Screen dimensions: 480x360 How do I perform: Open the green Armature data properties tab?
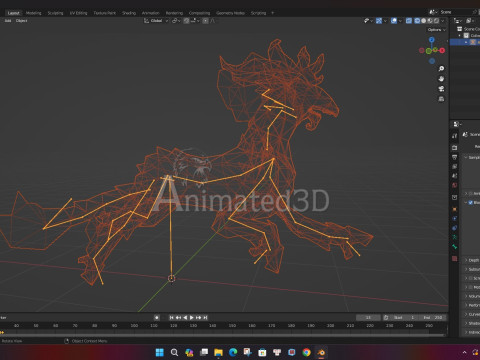[454, 237]
